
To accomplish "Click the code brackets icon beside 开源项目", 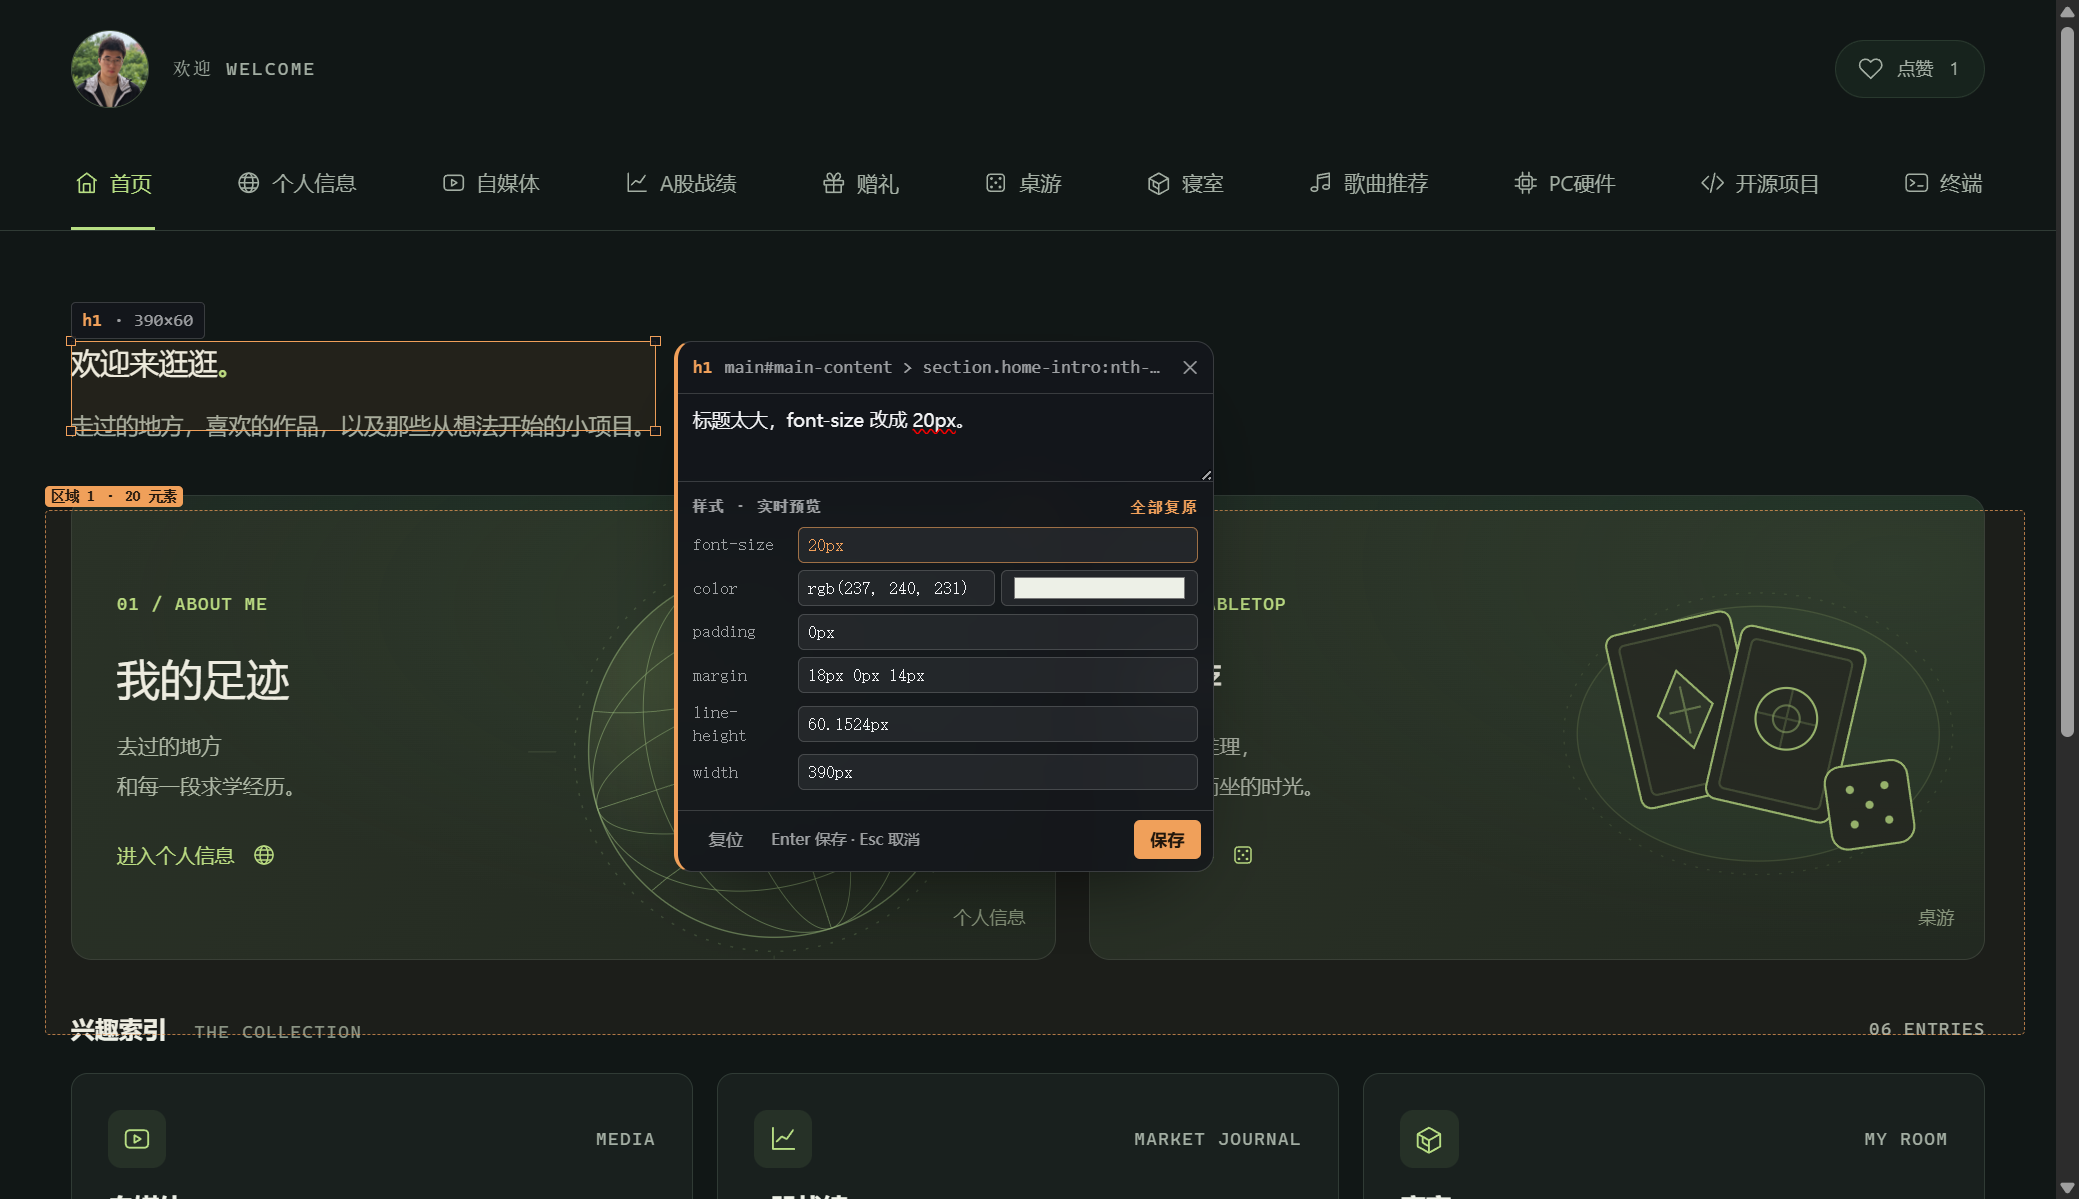I will 1712,183.
